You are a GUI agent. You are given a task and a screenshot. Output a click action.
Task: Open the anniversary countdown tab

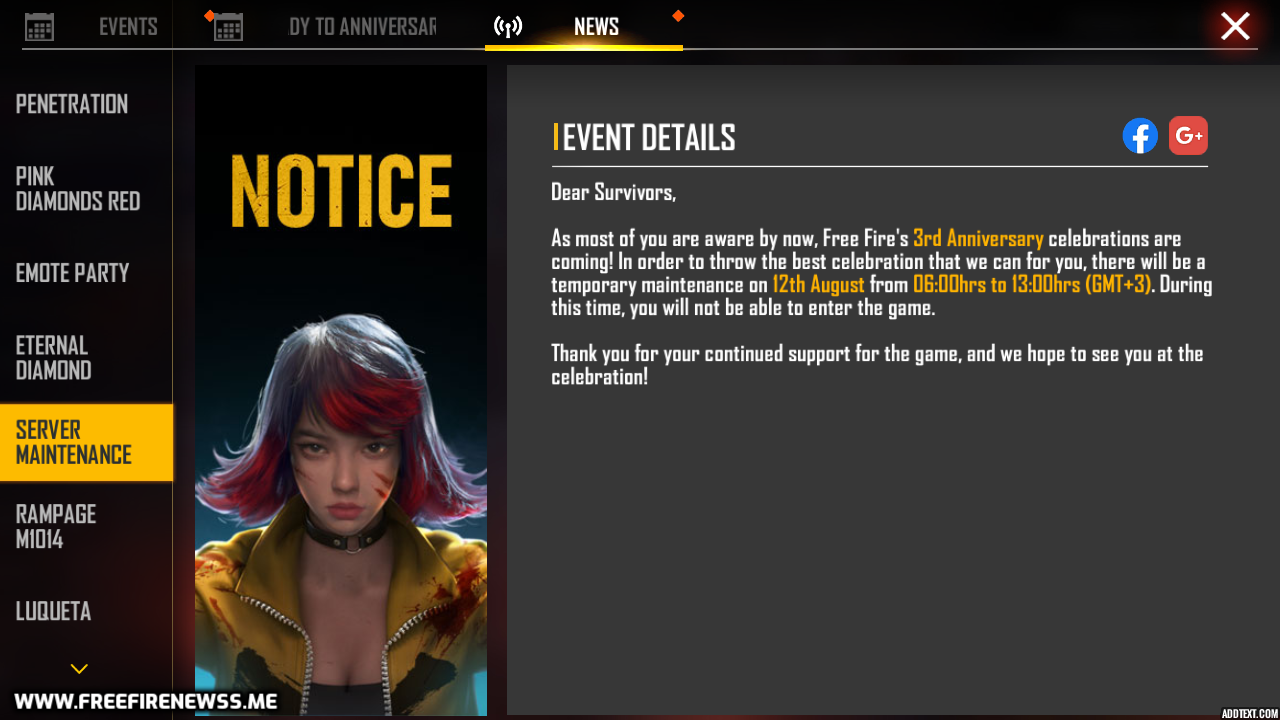(x=362, y=27)
